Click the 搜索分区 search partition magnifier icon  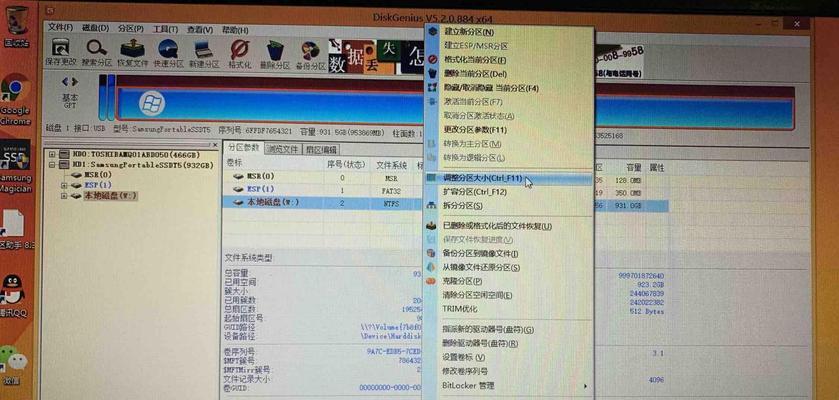coord(96,54)
